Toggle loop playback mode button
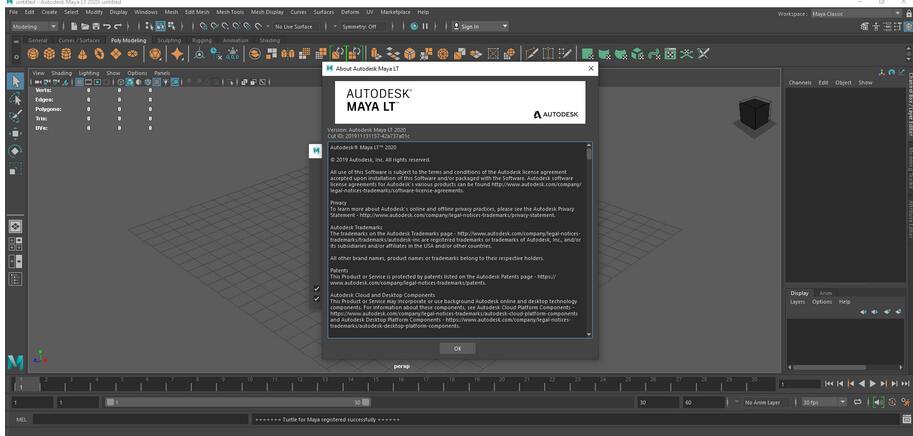The image size is (913, 436). 858,402
